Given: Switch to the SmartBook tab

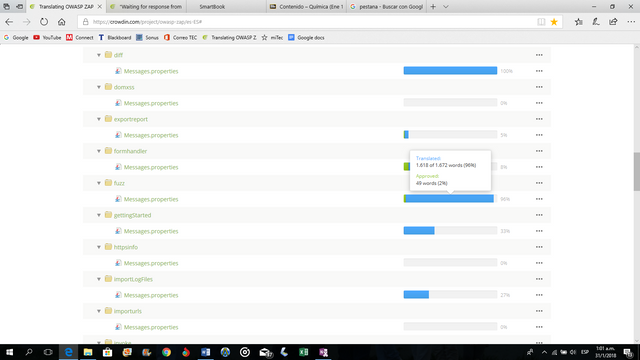Looking at the screenshot, I should (227, 7).
